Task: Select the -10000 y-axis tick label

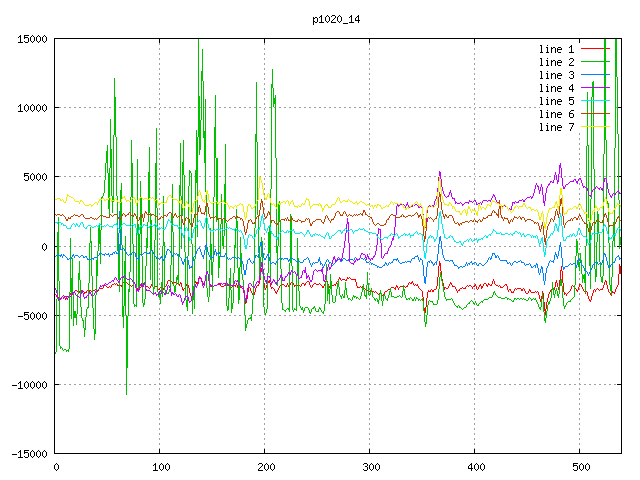Action: pos(29,385)
